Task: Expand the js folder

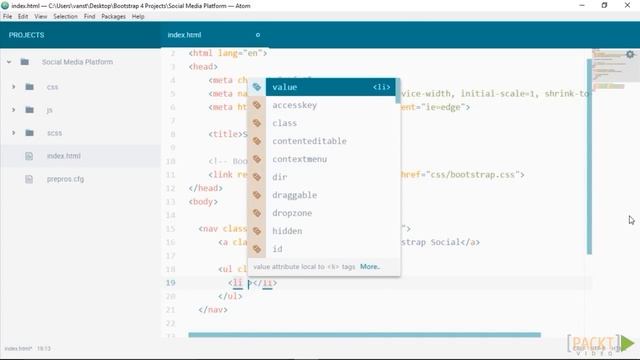Action: [x=13, y=110]
